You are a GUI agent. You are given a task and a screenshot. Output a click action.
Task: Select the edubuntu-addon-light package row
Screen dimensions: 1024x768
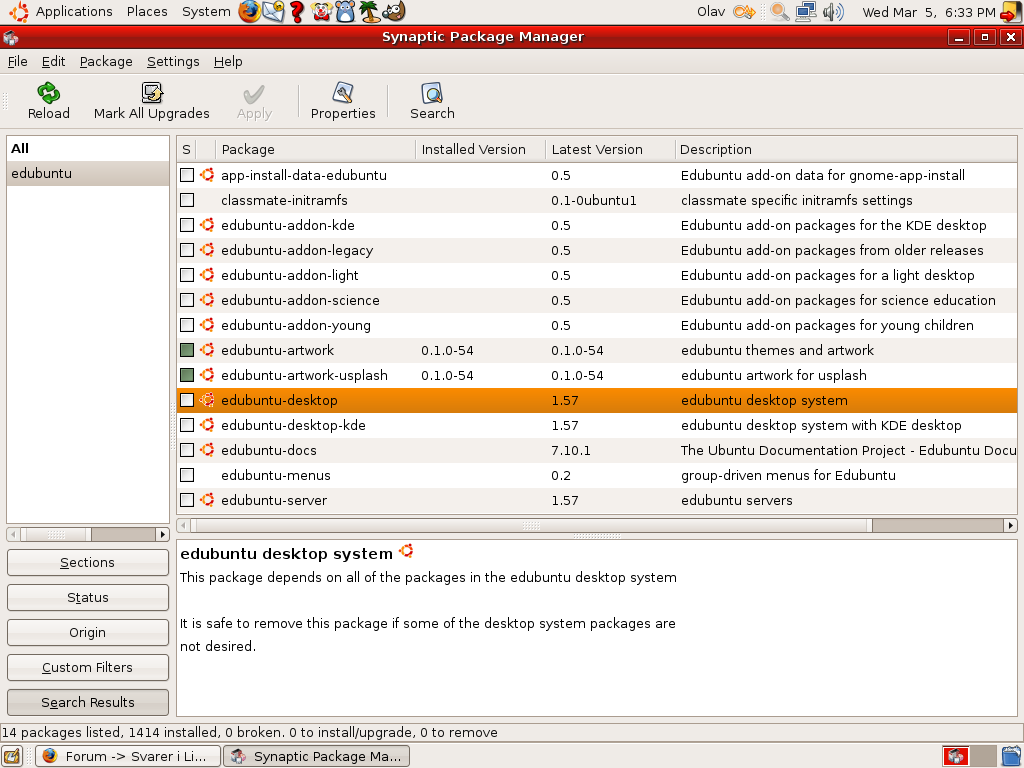(597, 275)
